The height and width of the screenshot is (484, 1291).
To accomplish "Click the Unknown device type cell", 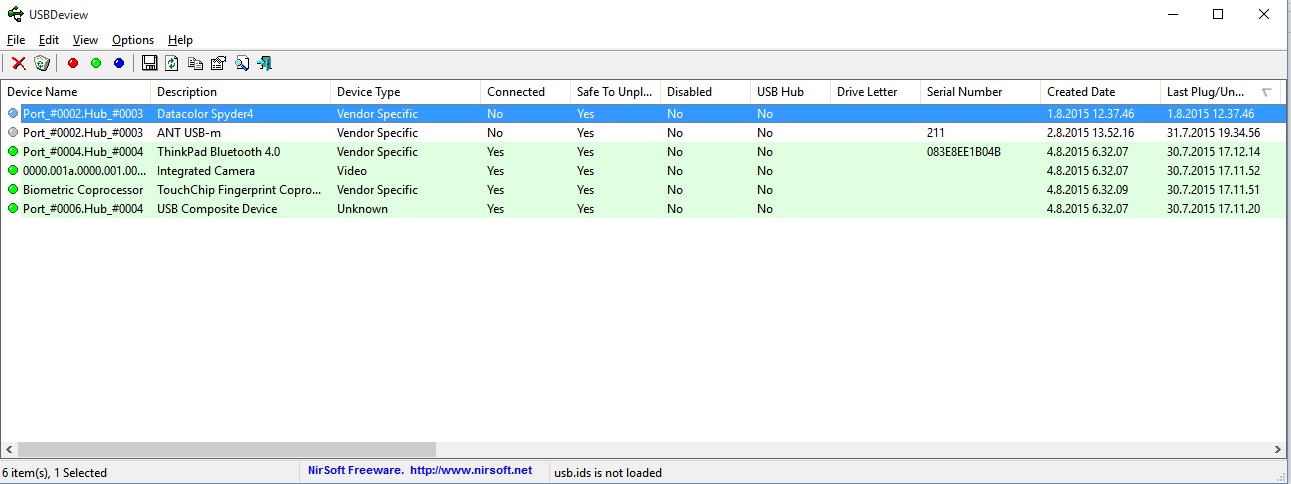I will (362, 209).
